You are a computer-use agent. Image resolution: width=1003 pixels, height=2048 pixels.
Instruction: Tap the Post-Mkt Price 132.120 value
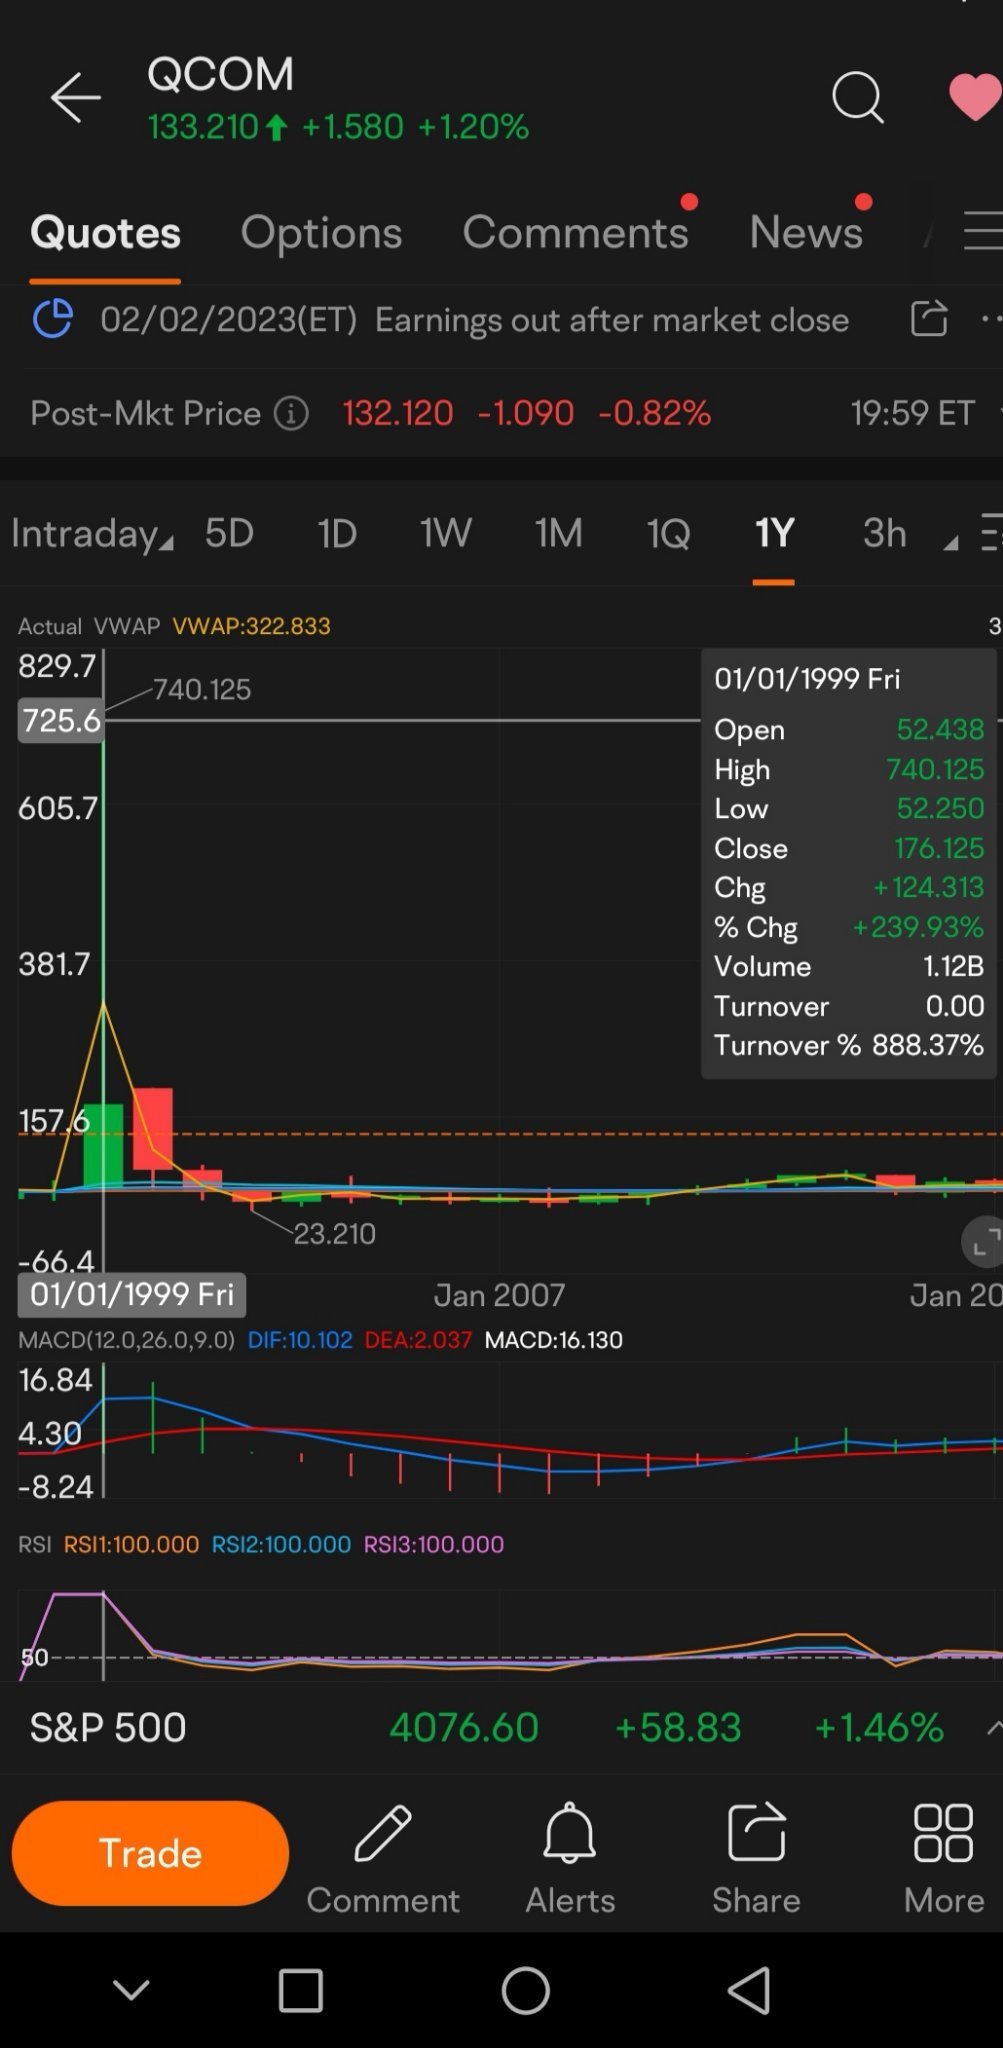pos(398,413)
